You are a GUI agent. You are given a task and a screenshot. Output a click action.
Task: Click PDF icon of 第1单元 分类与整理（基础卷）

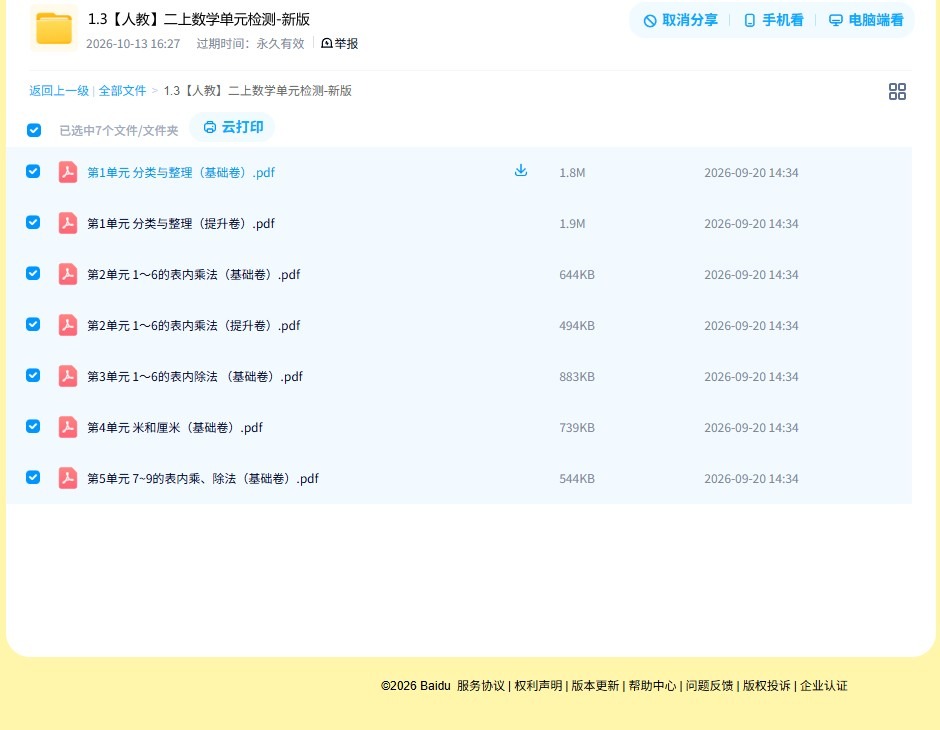68,172
